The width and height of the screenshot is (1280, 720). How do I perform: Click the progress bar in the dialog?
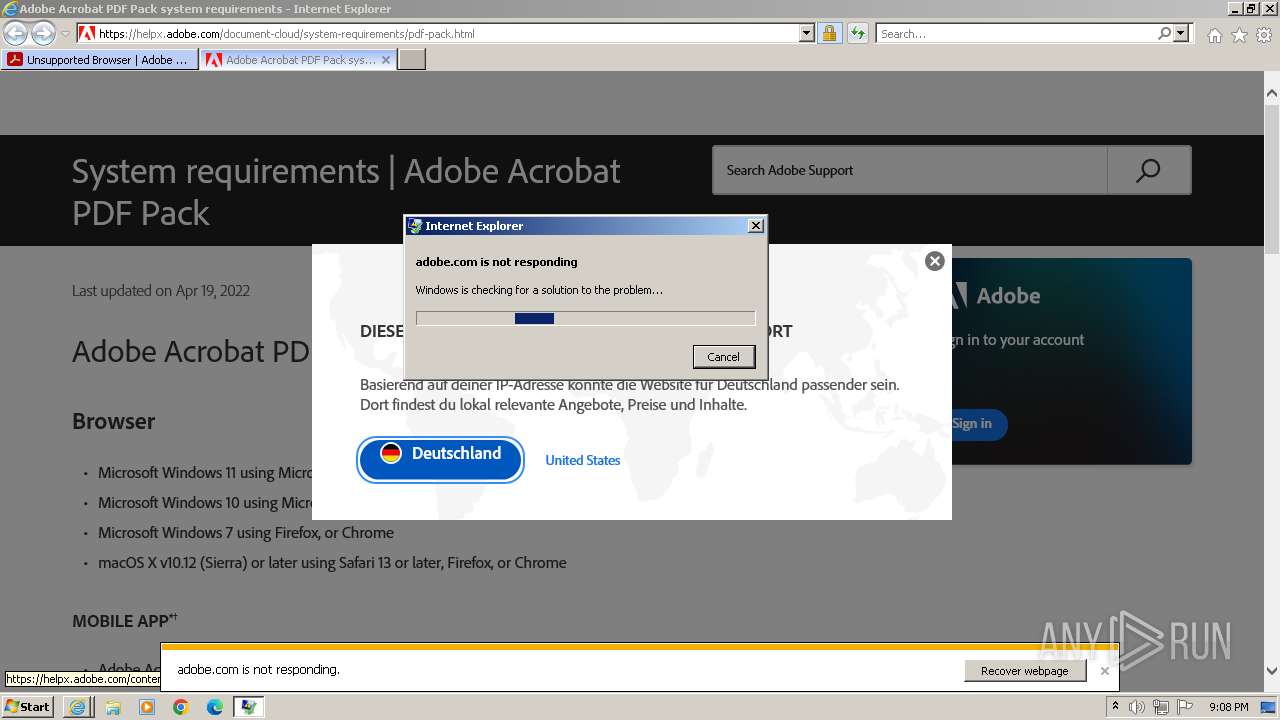(x=585, y=318)
